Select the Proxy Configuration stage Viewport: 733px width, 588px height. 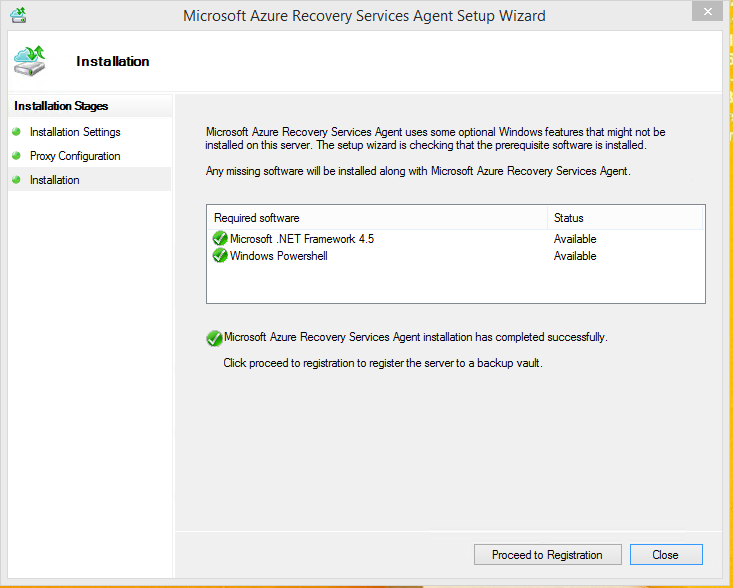tap(75, 156)
